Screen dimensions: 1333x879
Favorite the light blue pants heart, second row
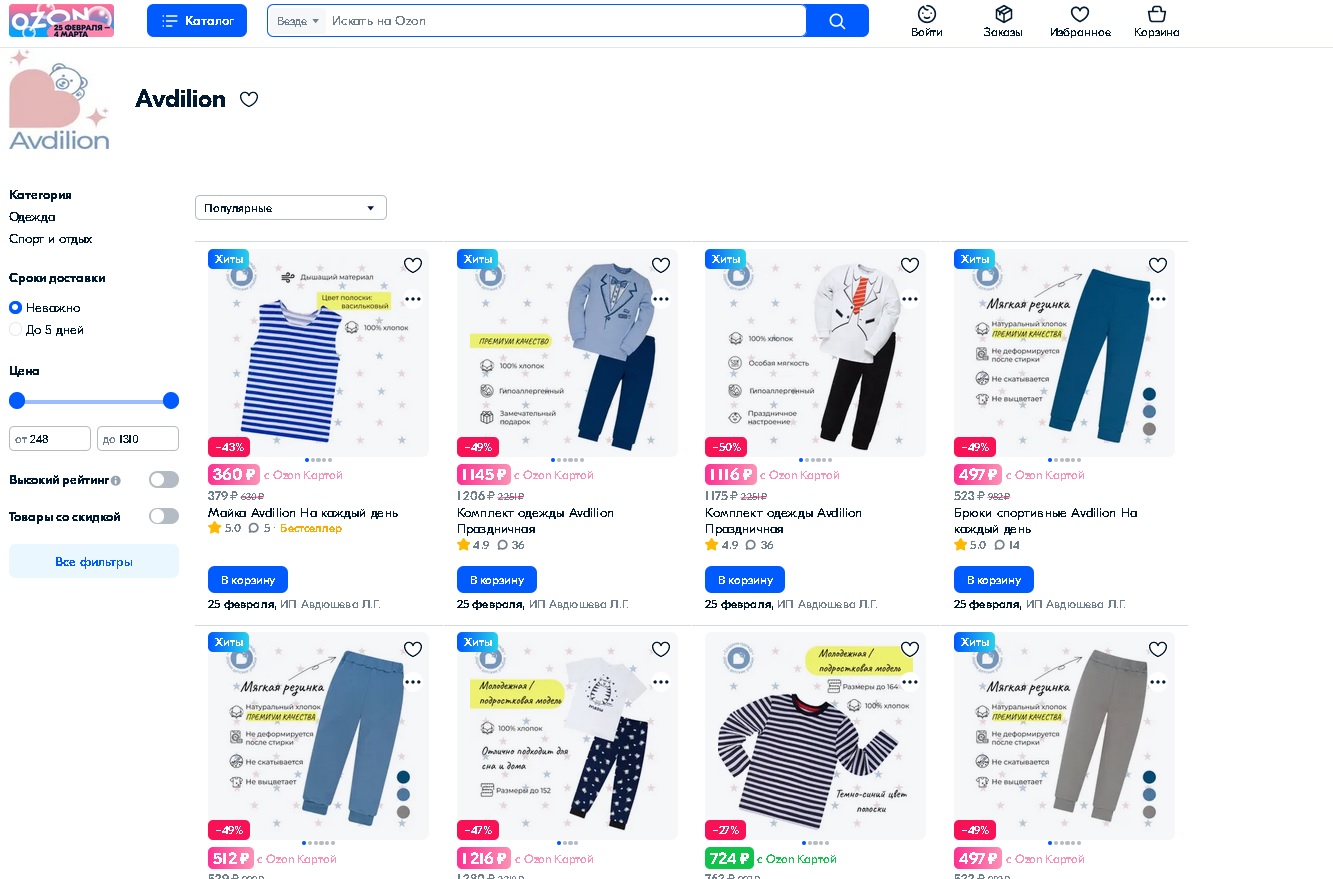pos(412,649)
